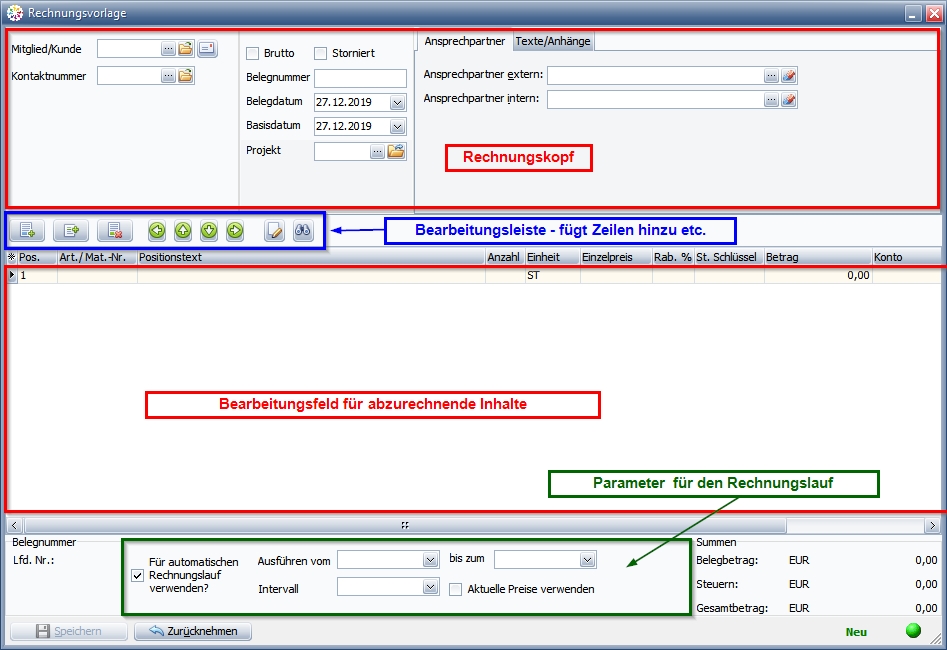Screen dimensions: 947x650
Task: Click the Betrag column header
Action: (x=818, y=257)
